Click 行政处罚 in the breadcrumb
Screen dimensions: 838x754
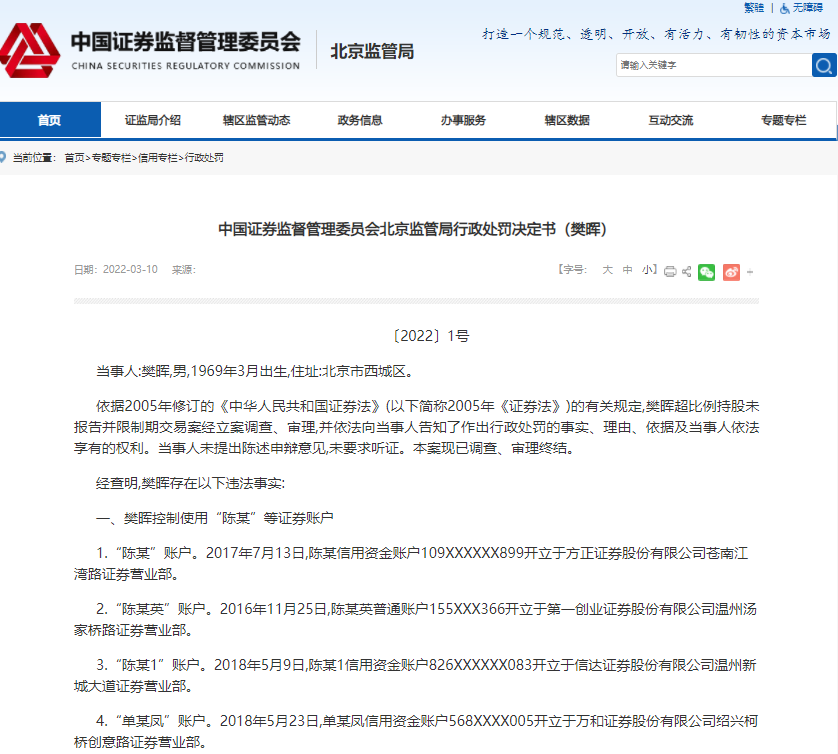pos(204,158)
